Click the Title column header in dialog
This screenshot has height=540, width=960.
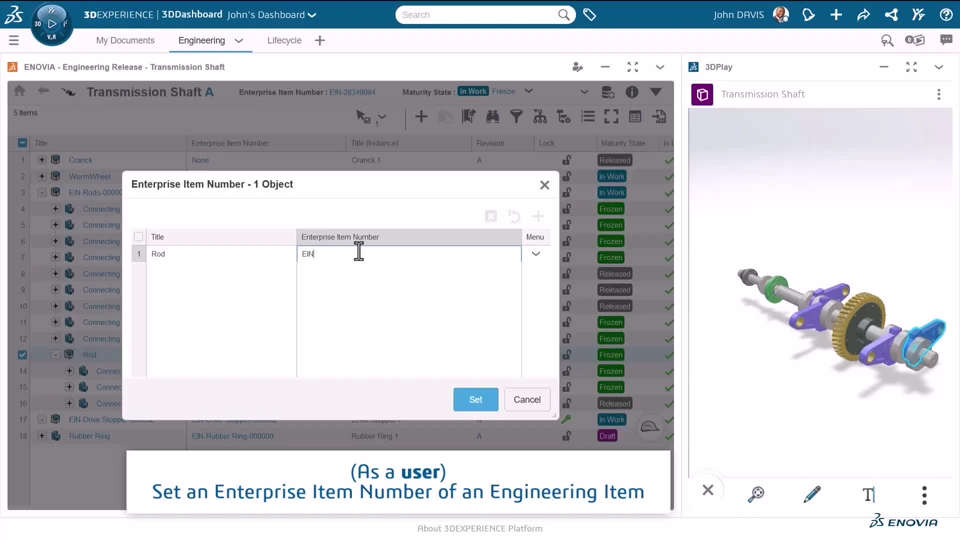(221, 237)
